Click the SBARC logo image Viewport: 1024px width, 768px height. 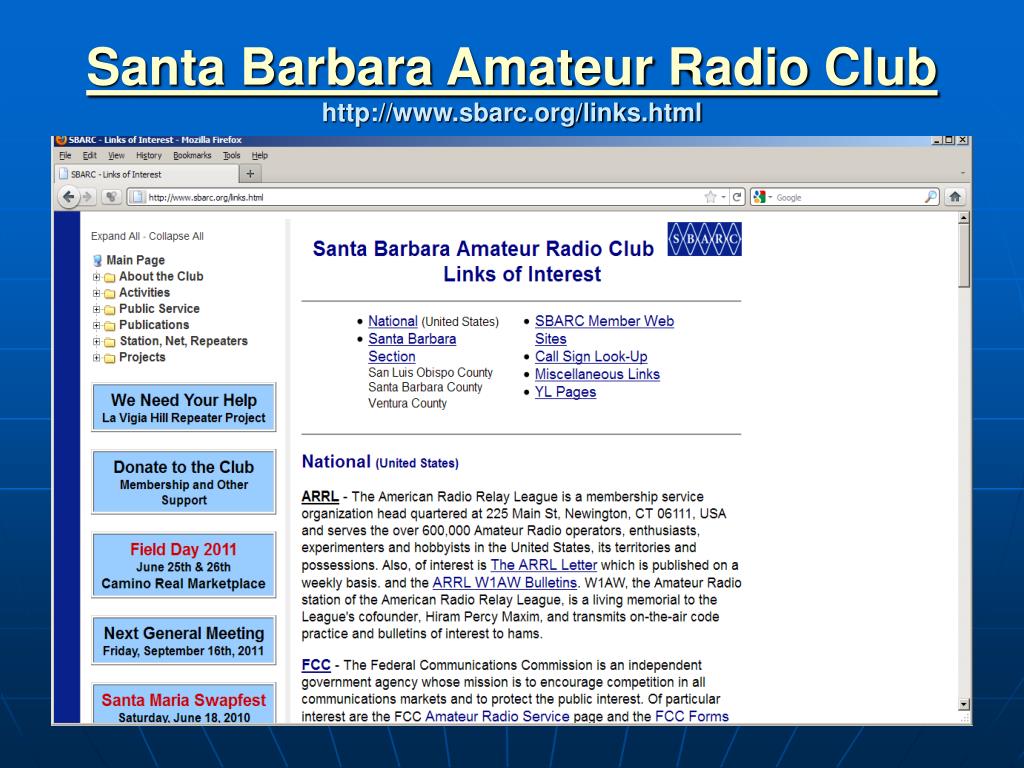[x=704, y=239]
